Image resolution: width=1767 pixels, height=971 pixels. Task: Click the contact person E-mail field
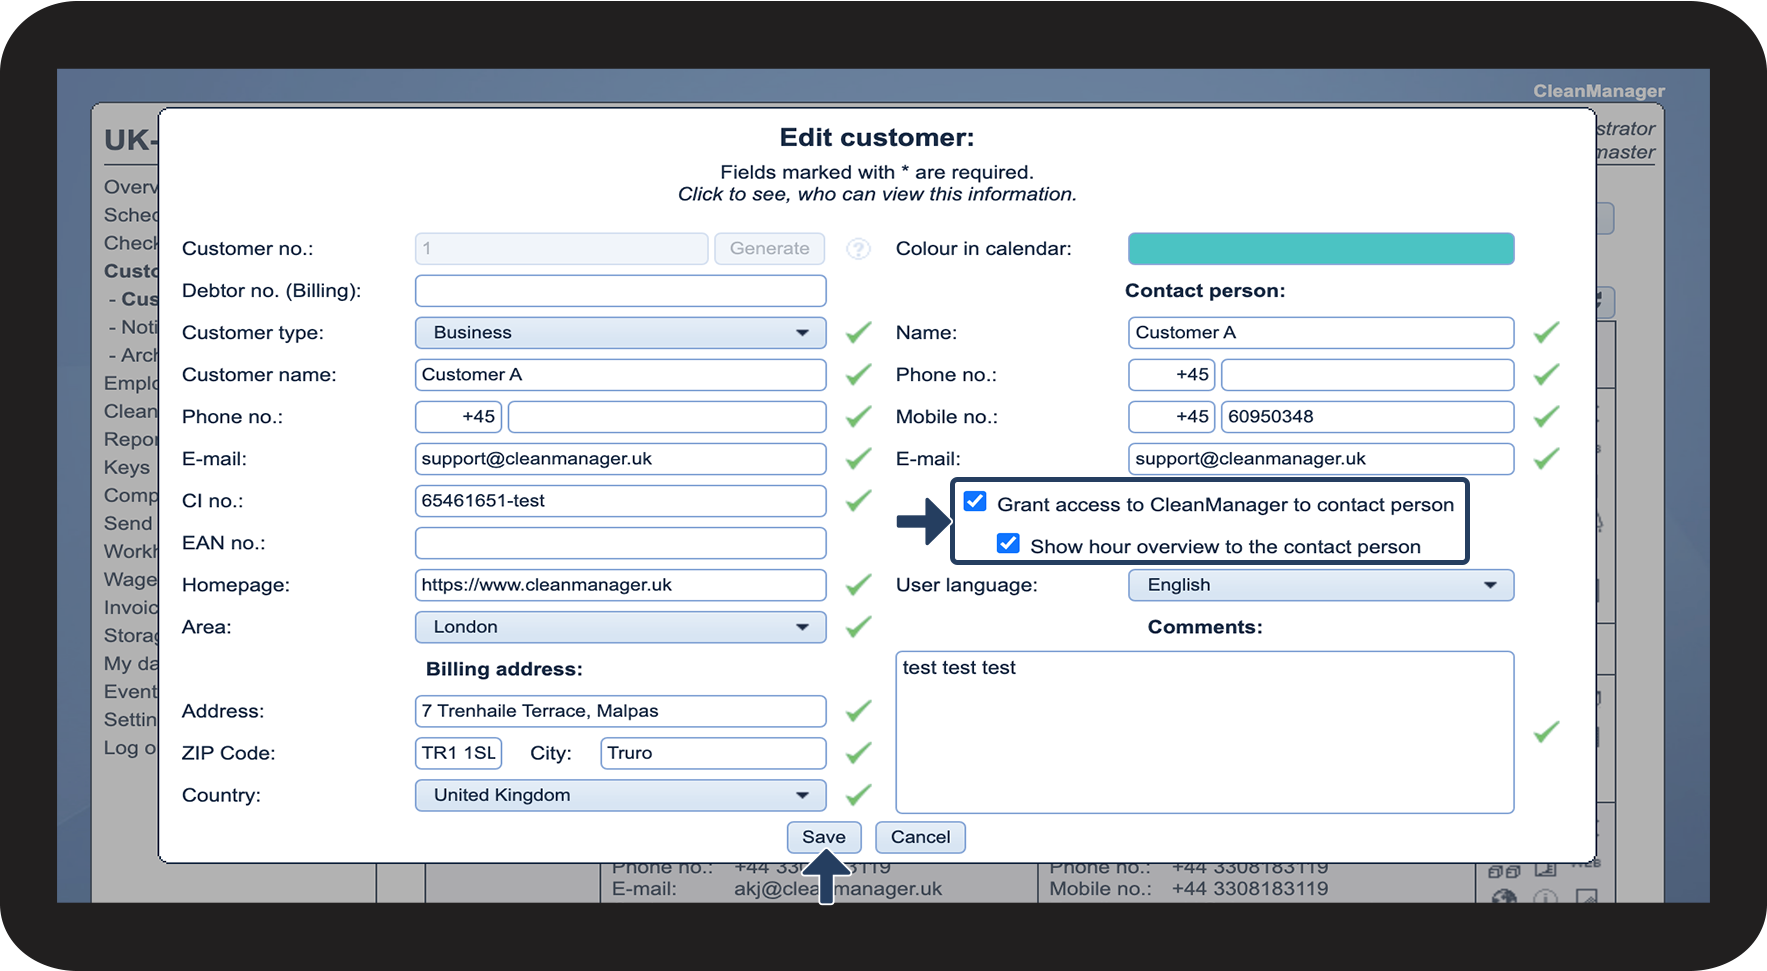pos(1321,459)
